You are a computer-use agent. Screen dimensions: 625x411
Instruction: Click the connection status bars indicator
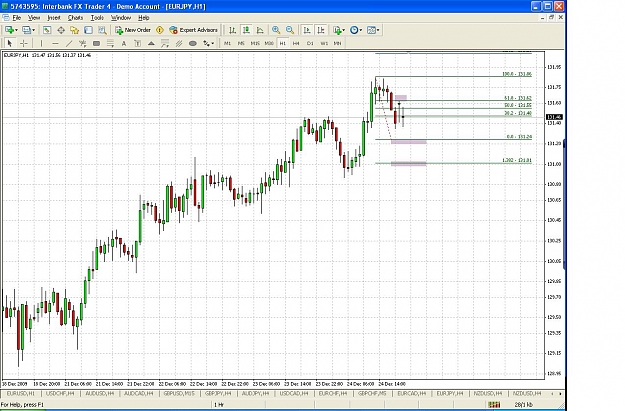[495, 405]
